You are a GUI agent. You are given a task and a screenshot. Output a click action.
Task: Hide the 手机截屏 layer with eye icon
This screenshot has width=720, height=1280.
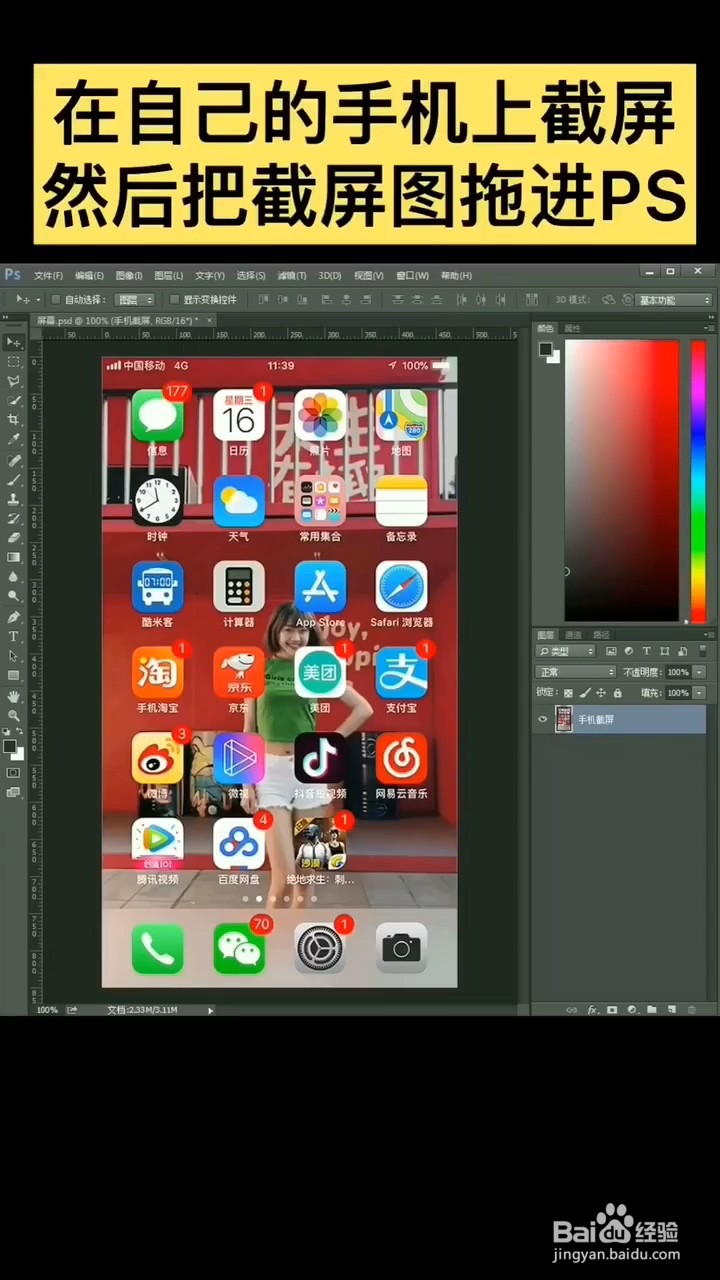click(543, 719)
